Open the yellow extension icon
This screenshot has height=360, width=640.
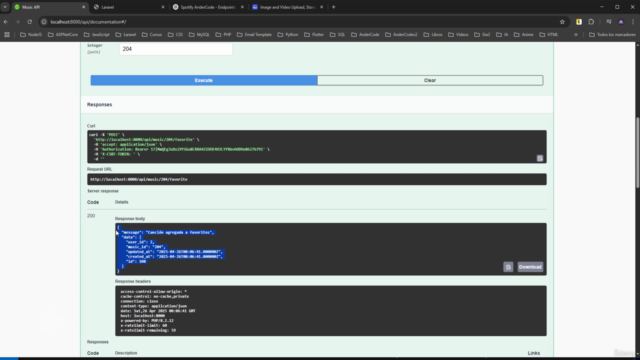pos(579,22)
